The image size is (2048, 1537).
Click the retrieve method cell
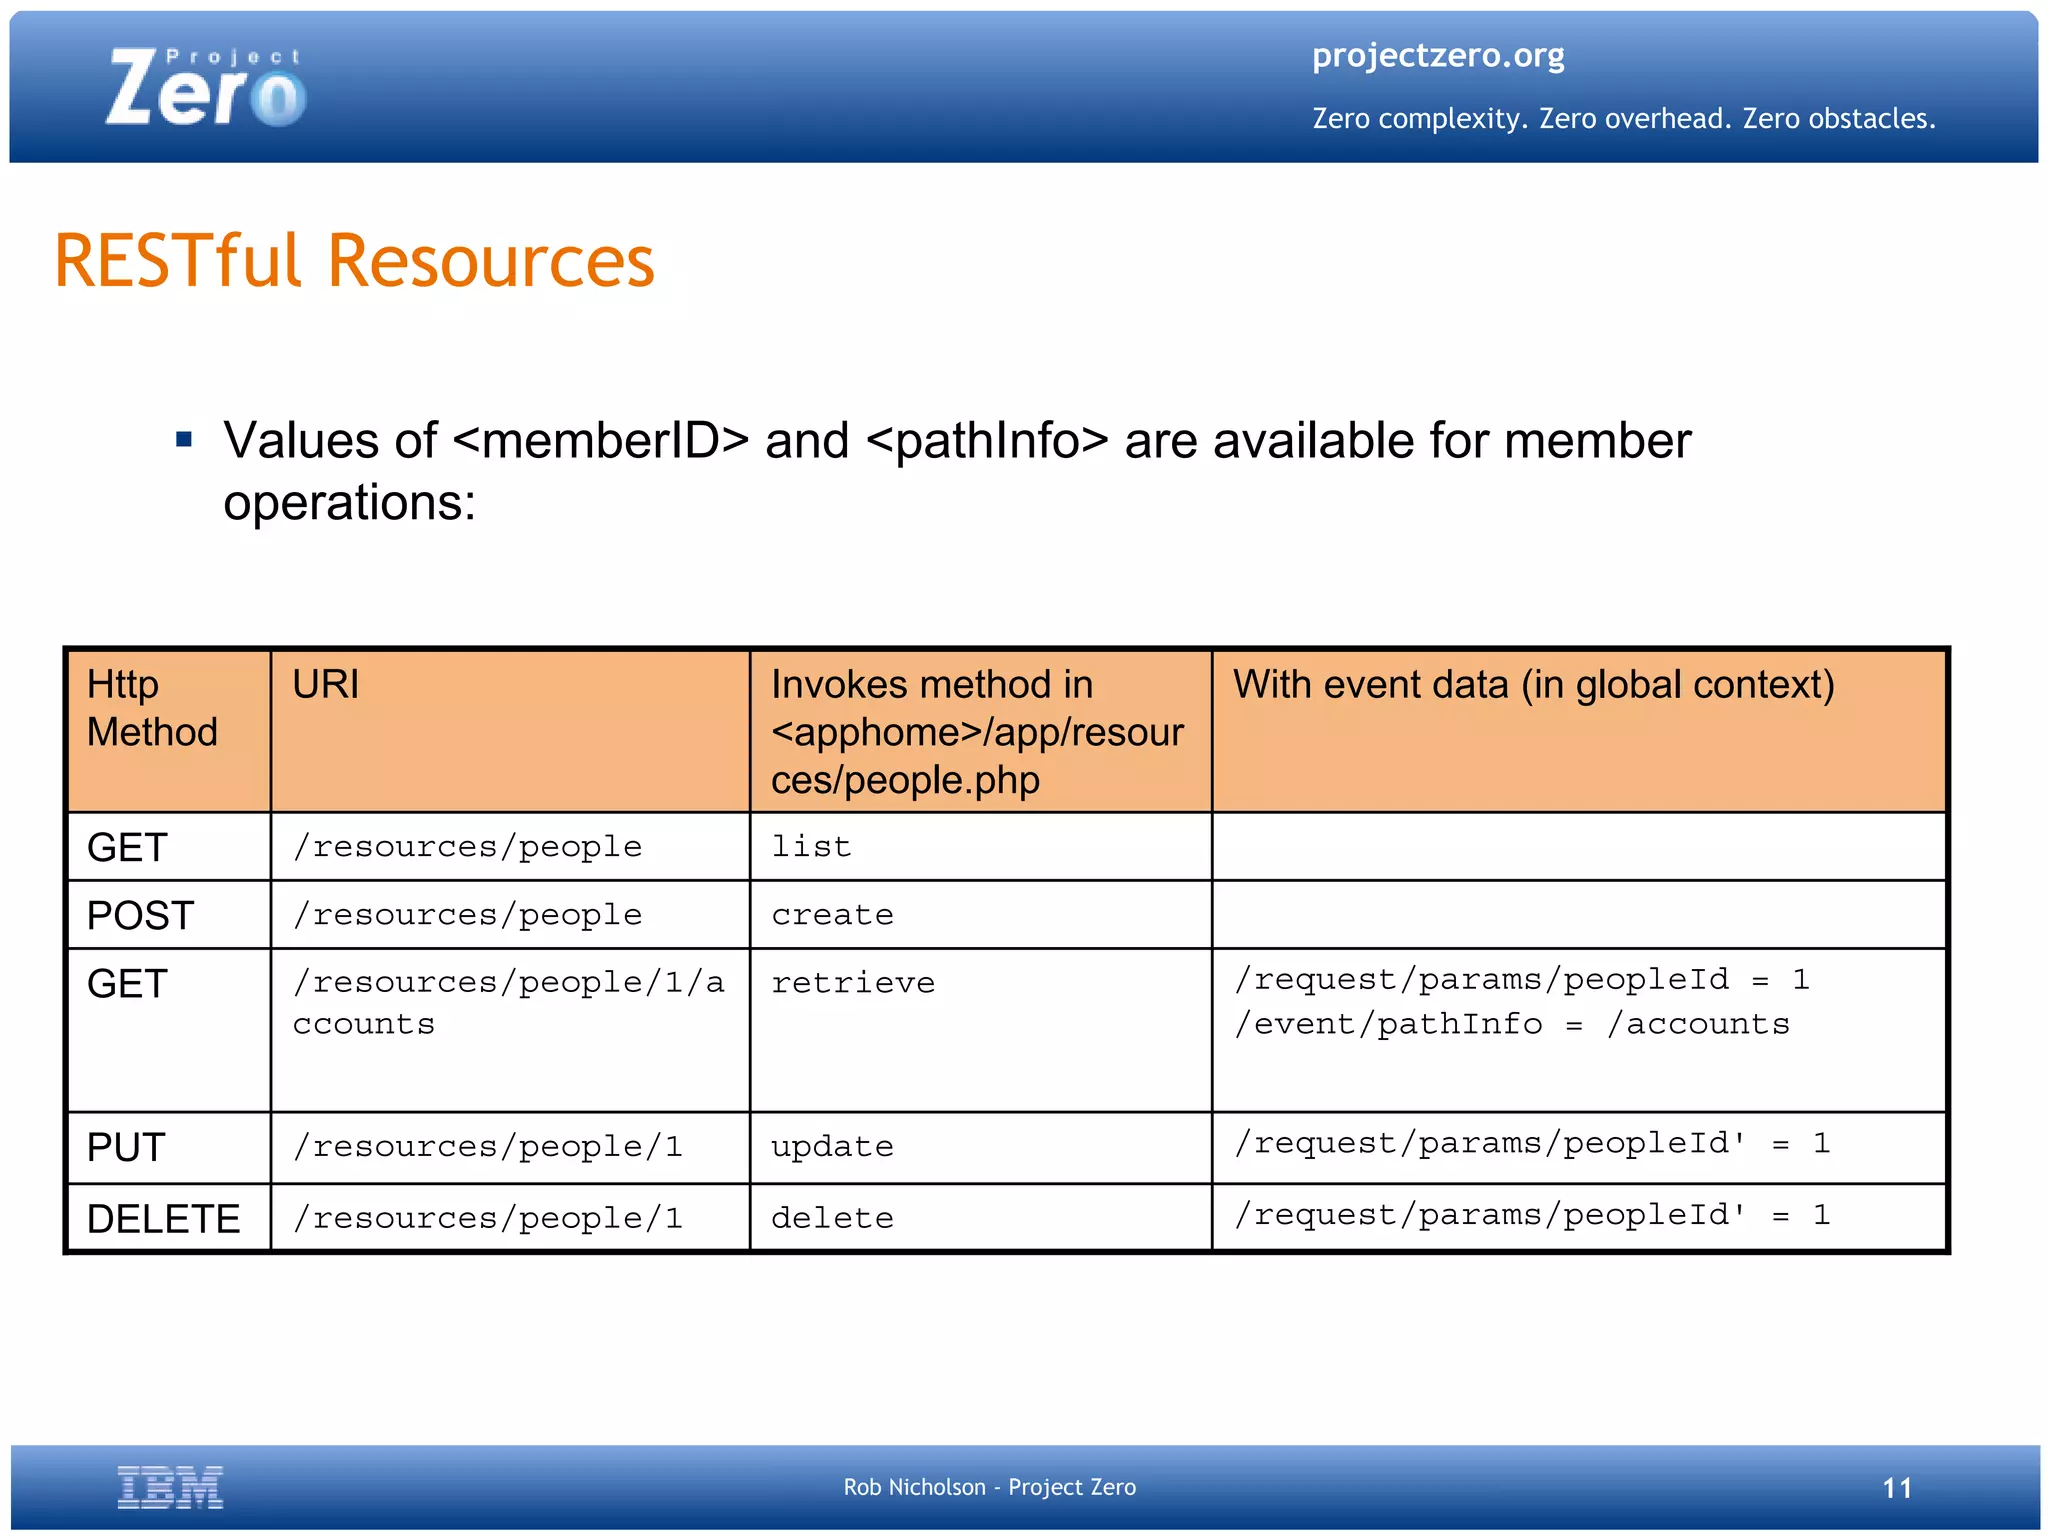(853, 983)
